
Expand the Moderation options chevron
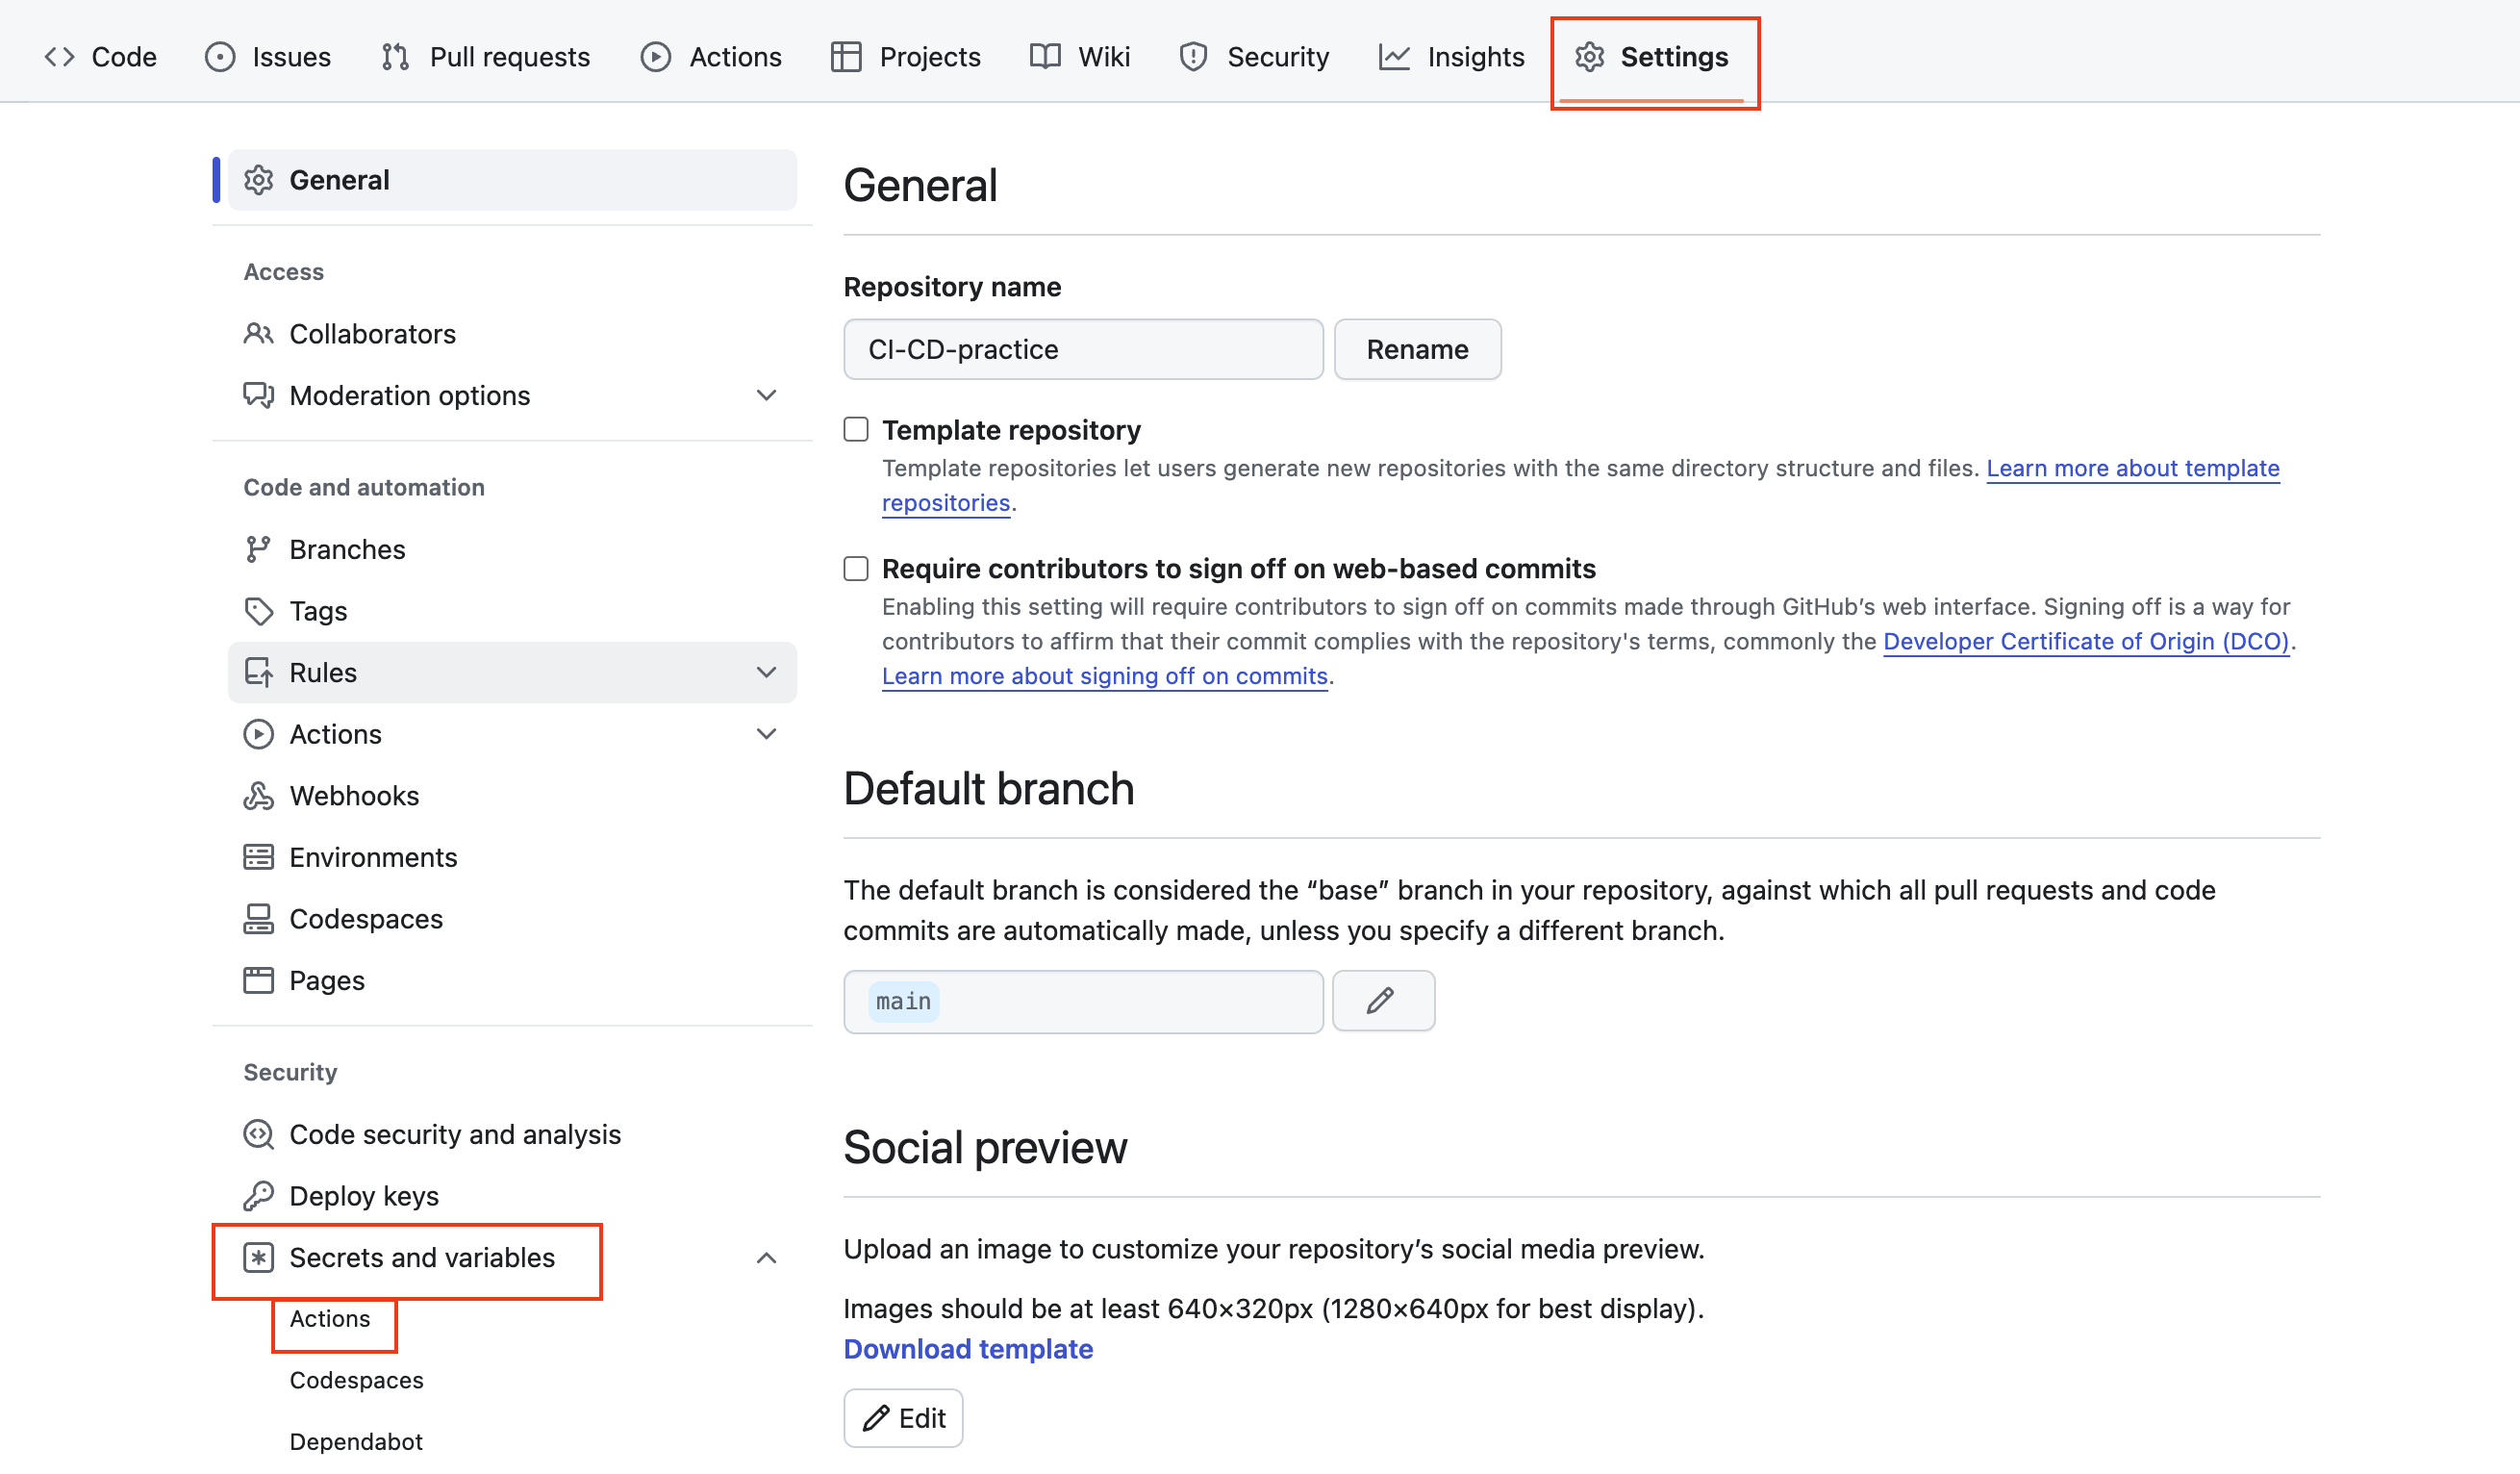tap(766, 396)
